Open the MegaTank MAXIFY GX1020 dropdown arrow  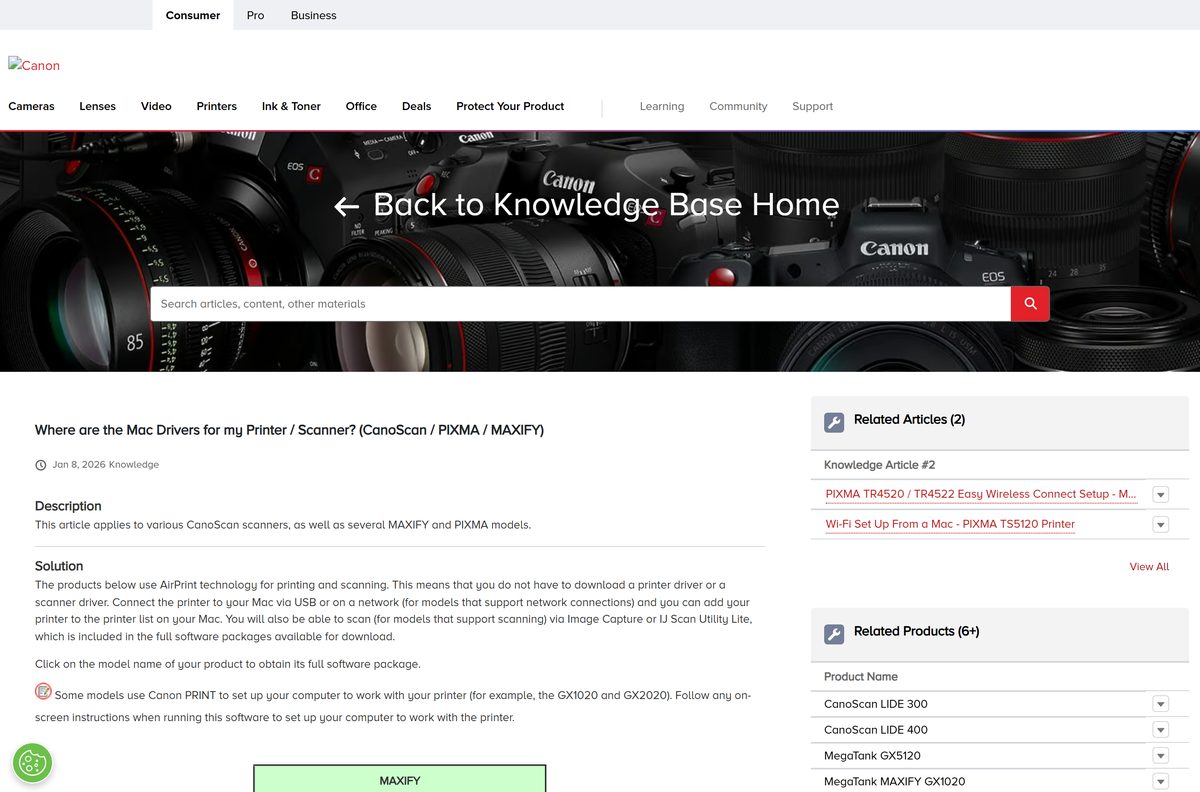(x=1161, y=782)
